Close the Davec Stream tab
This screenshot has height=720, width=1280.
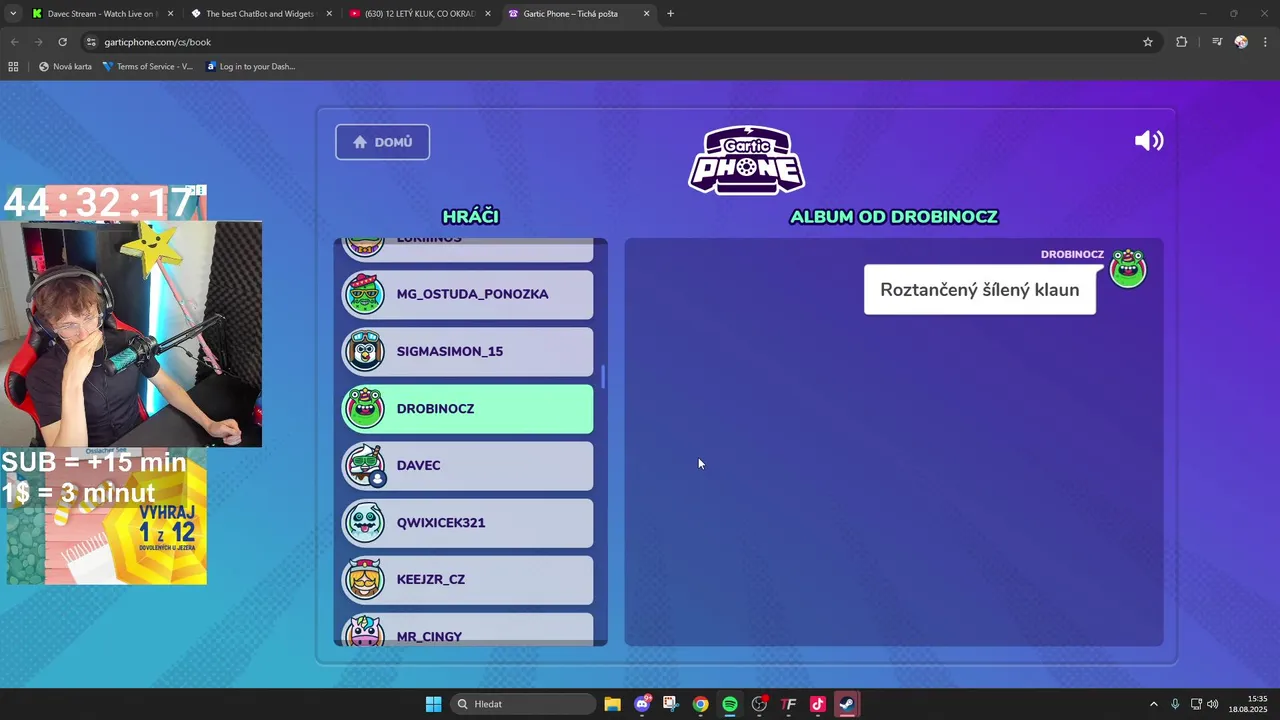pos(170,14)
